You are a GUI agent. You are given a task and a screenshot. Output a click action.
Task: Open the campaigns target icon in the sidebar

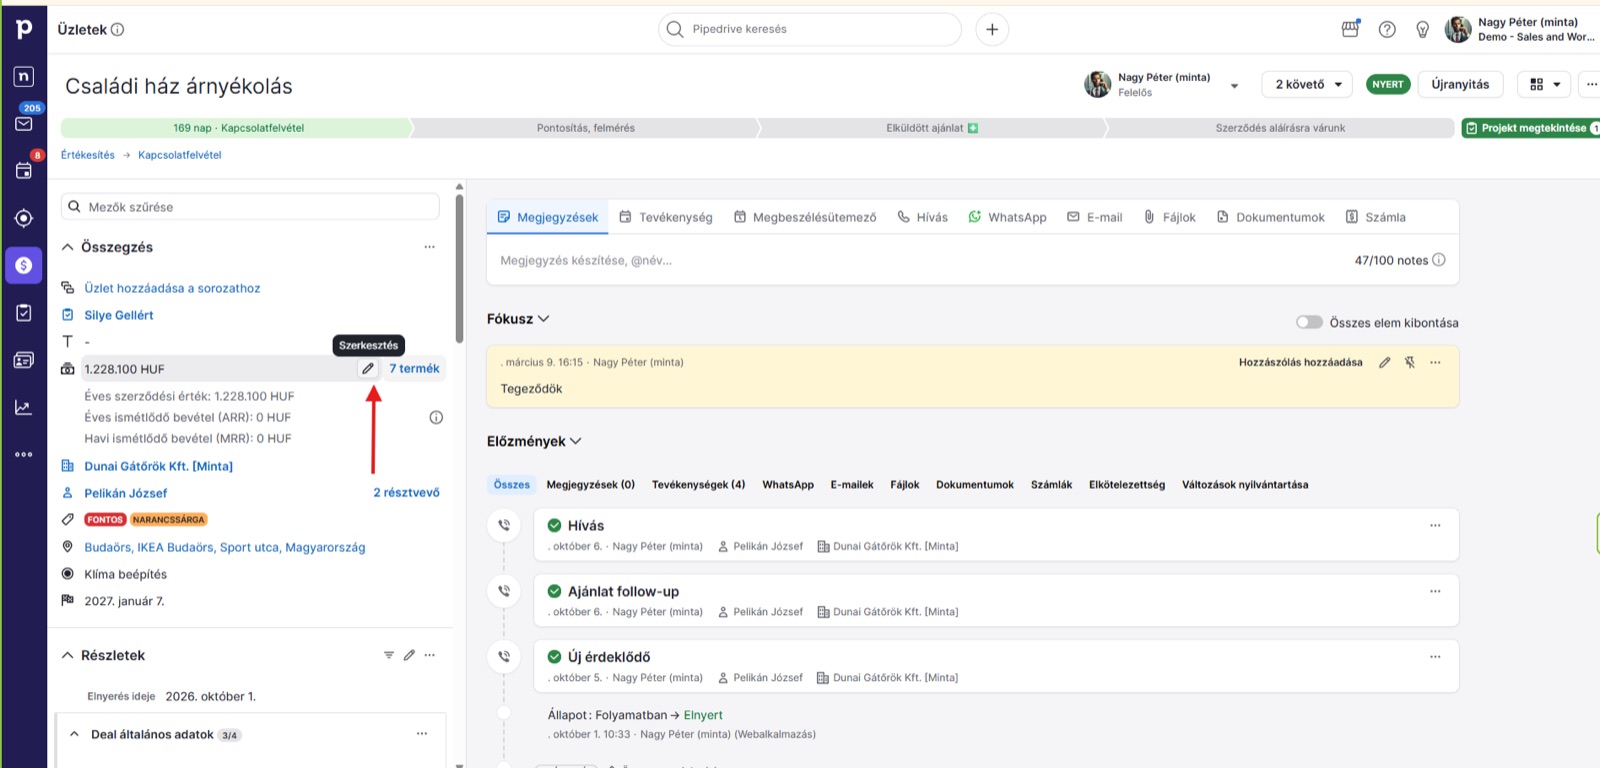[x=24, y=218]
